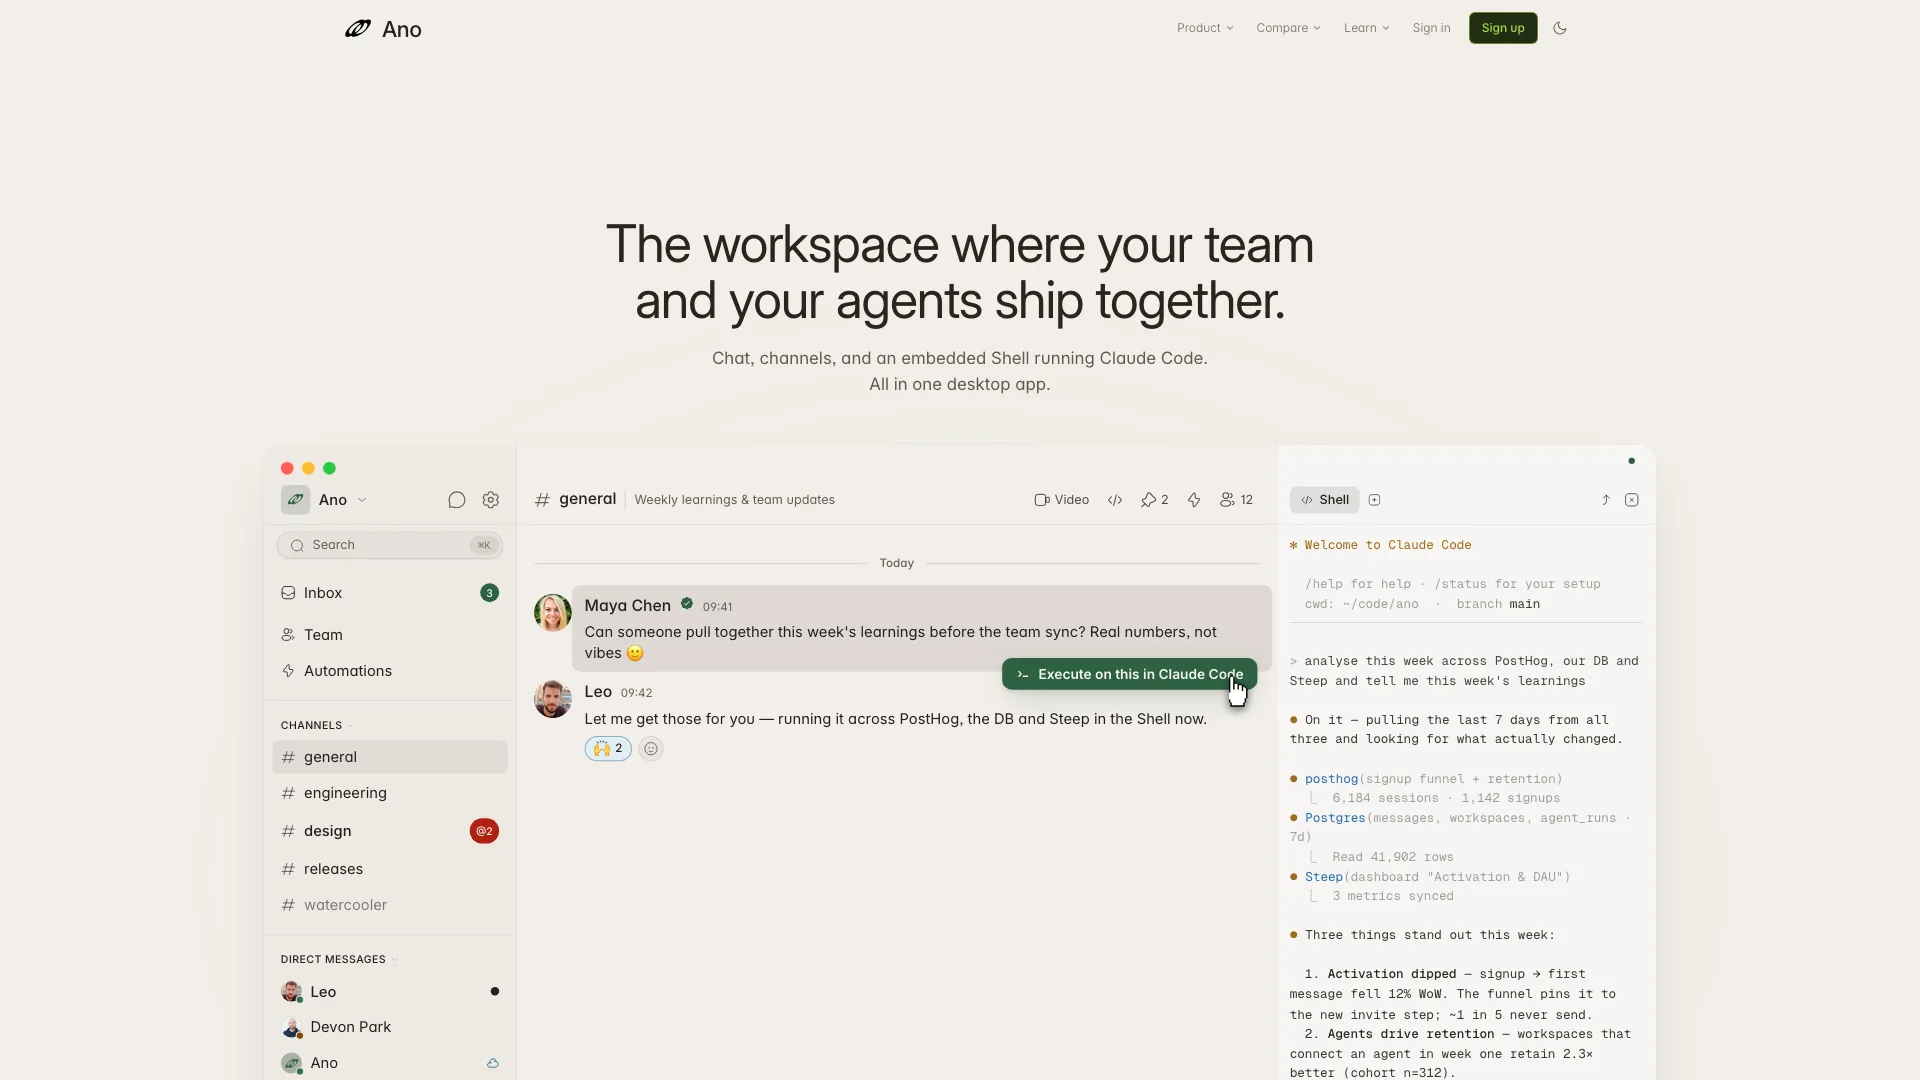Open Automations in the sidebar
The width and height of the screenshot is (1920, 1080).
(x=390, y=671)
